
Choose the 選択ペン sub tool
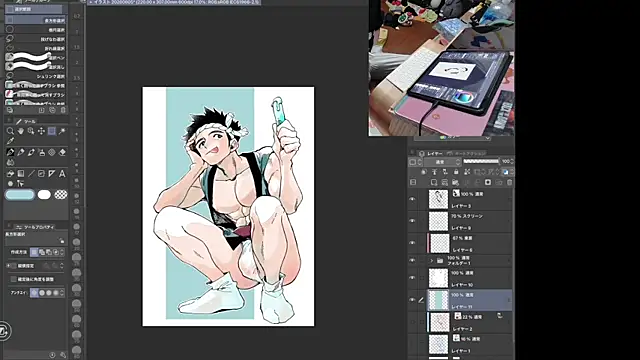tap(36, 58)
